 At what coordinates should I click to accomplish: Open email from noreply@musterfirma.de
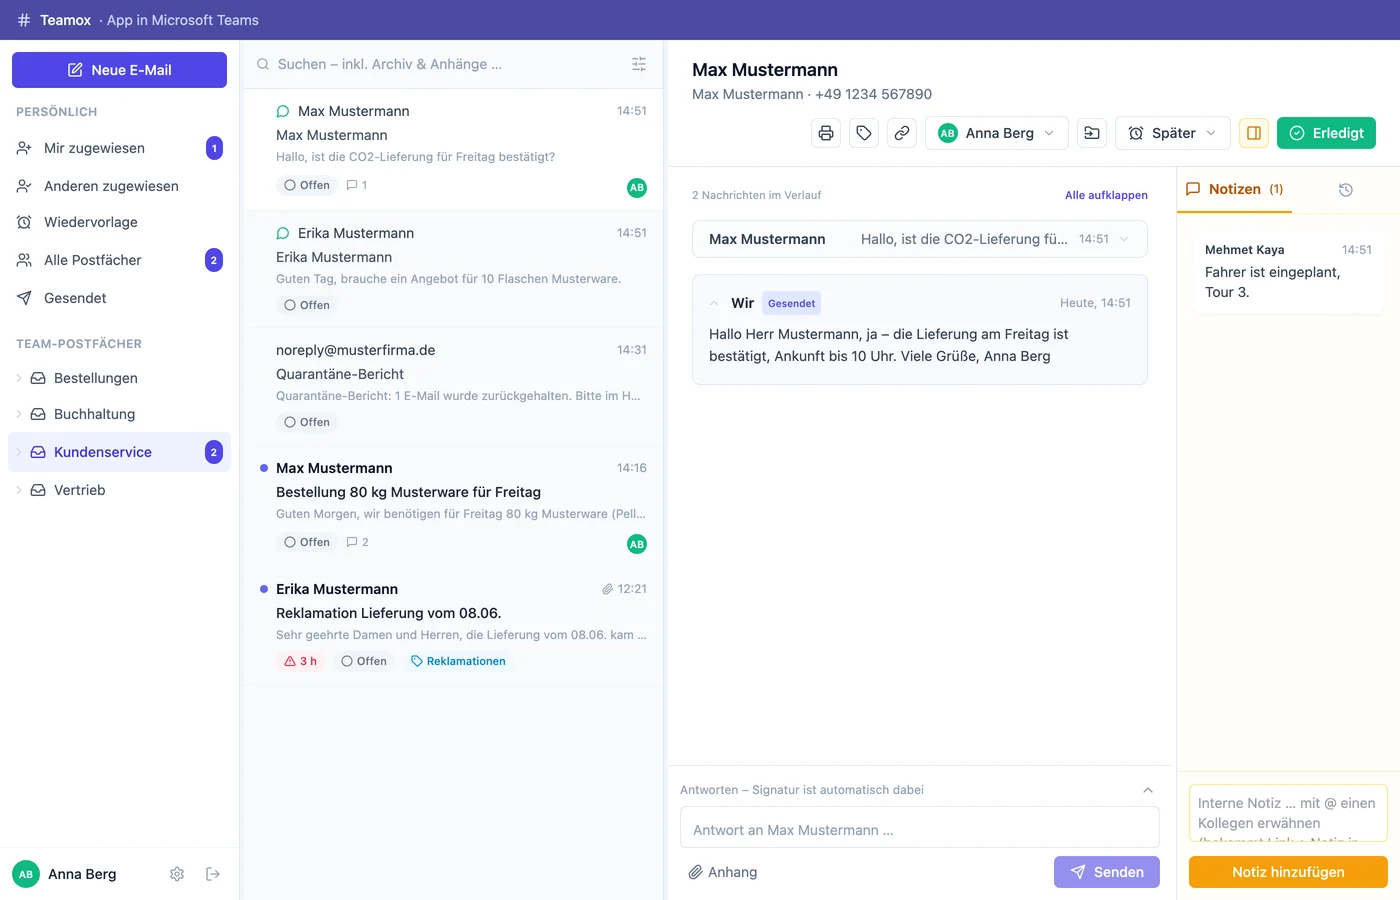(455, 386)
